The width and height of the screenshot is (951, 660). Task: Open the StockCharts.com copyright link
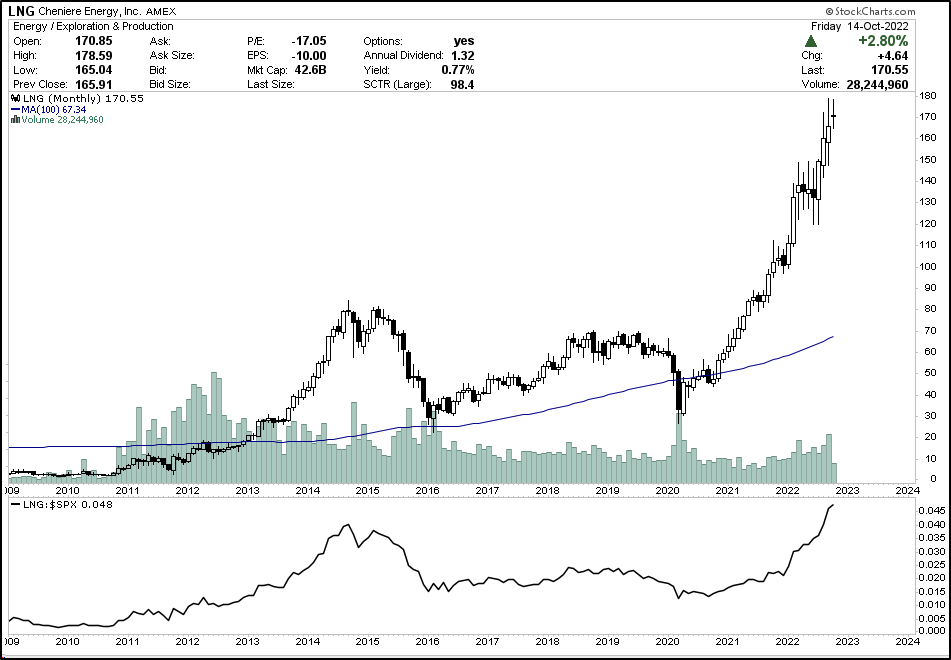tap(870, 12)
